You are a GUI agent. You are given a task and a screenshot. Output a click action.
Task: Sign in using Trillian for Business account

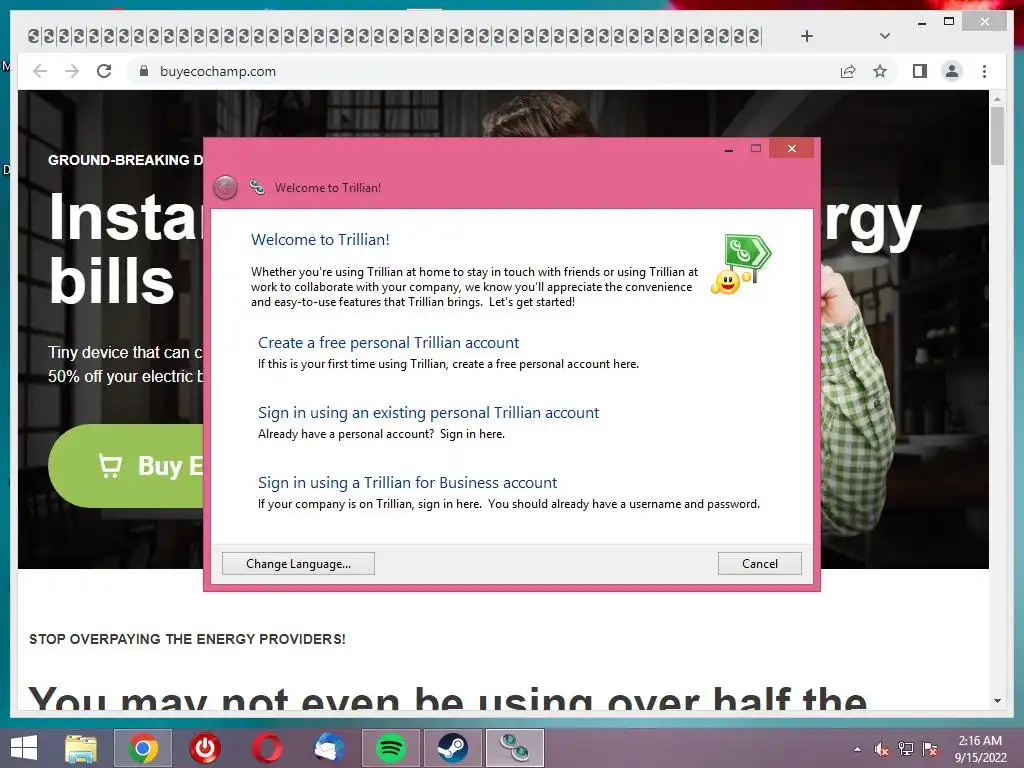coord(408,483)
